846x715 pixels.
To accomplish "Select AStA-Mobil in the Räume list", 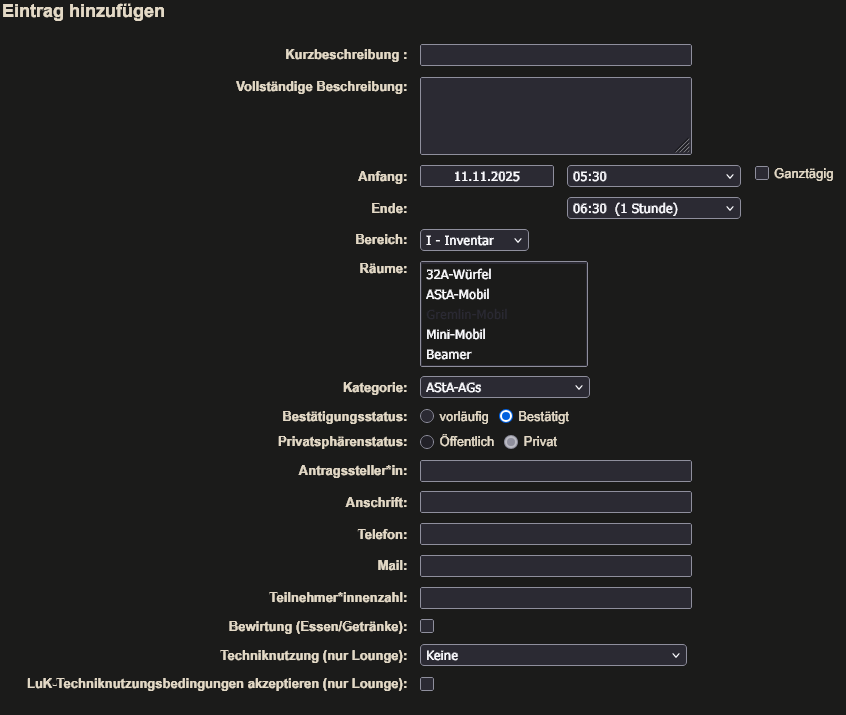I will click(x=458, y=294).
